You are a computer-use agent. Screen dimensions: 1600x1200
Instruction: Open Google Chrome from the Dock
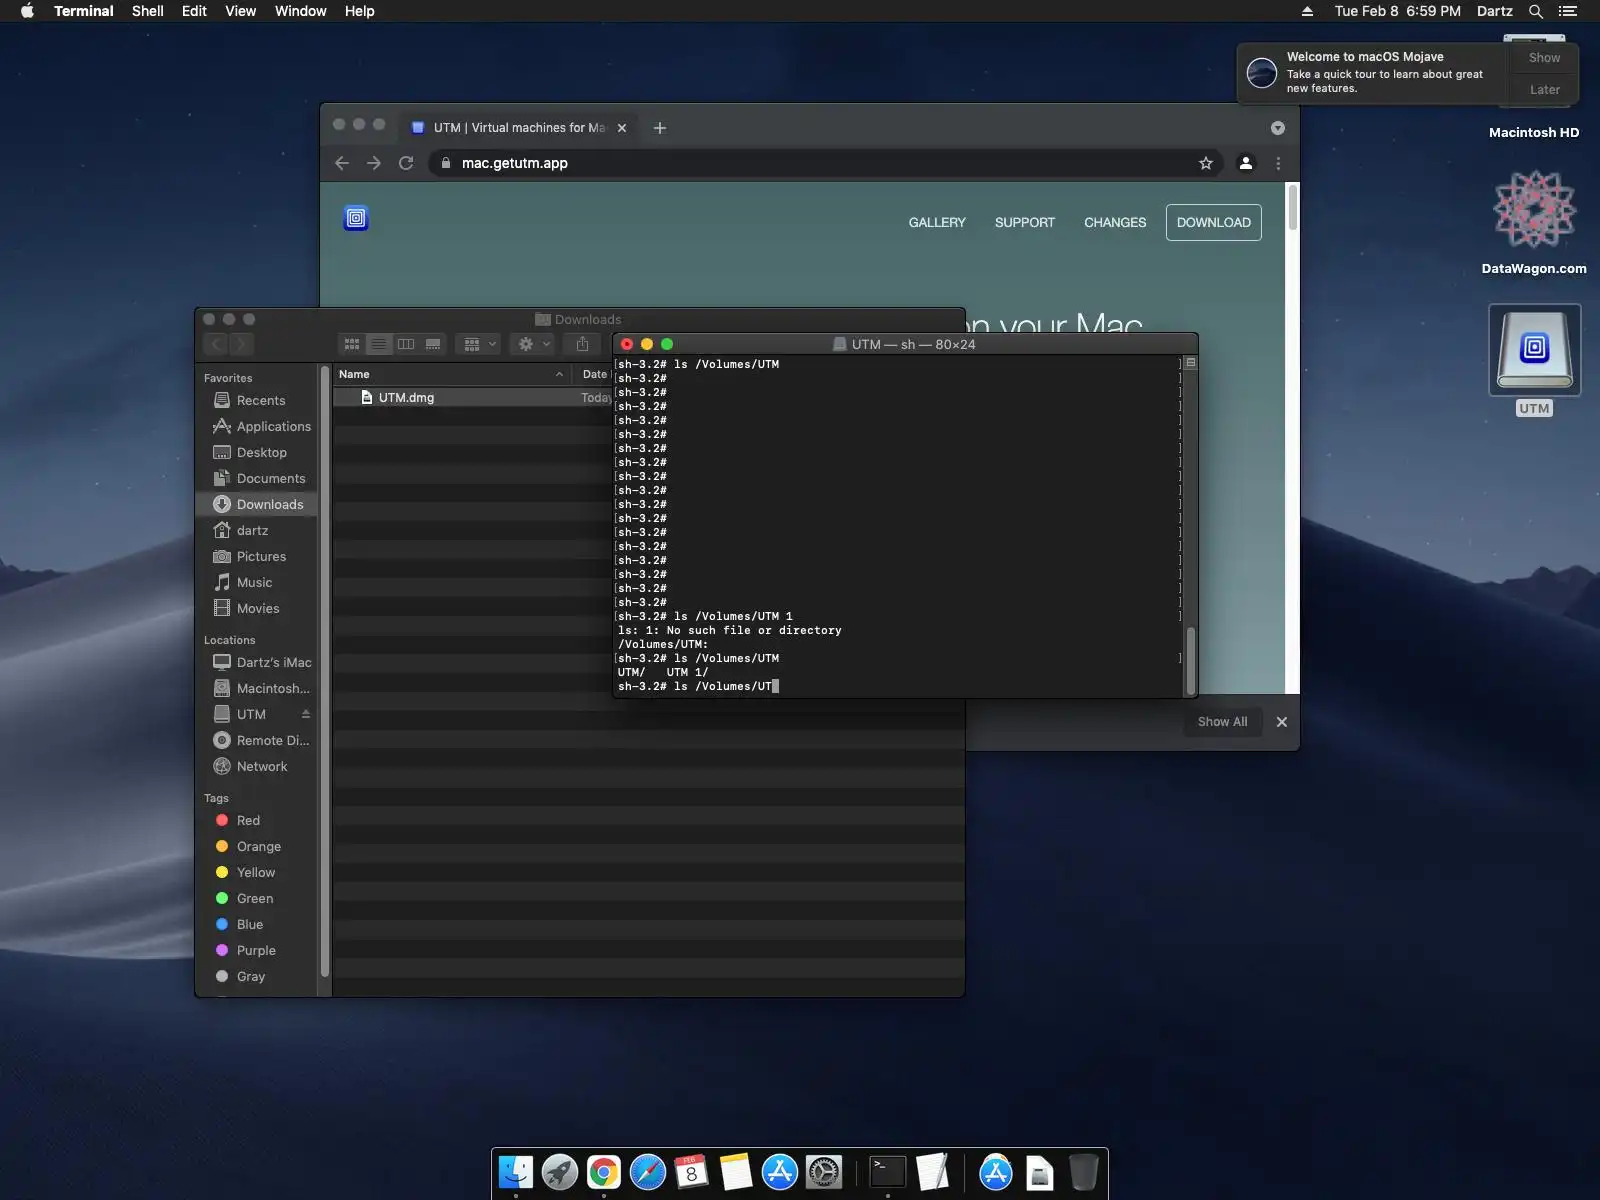pyautogui.click(x=604, y=1172)
